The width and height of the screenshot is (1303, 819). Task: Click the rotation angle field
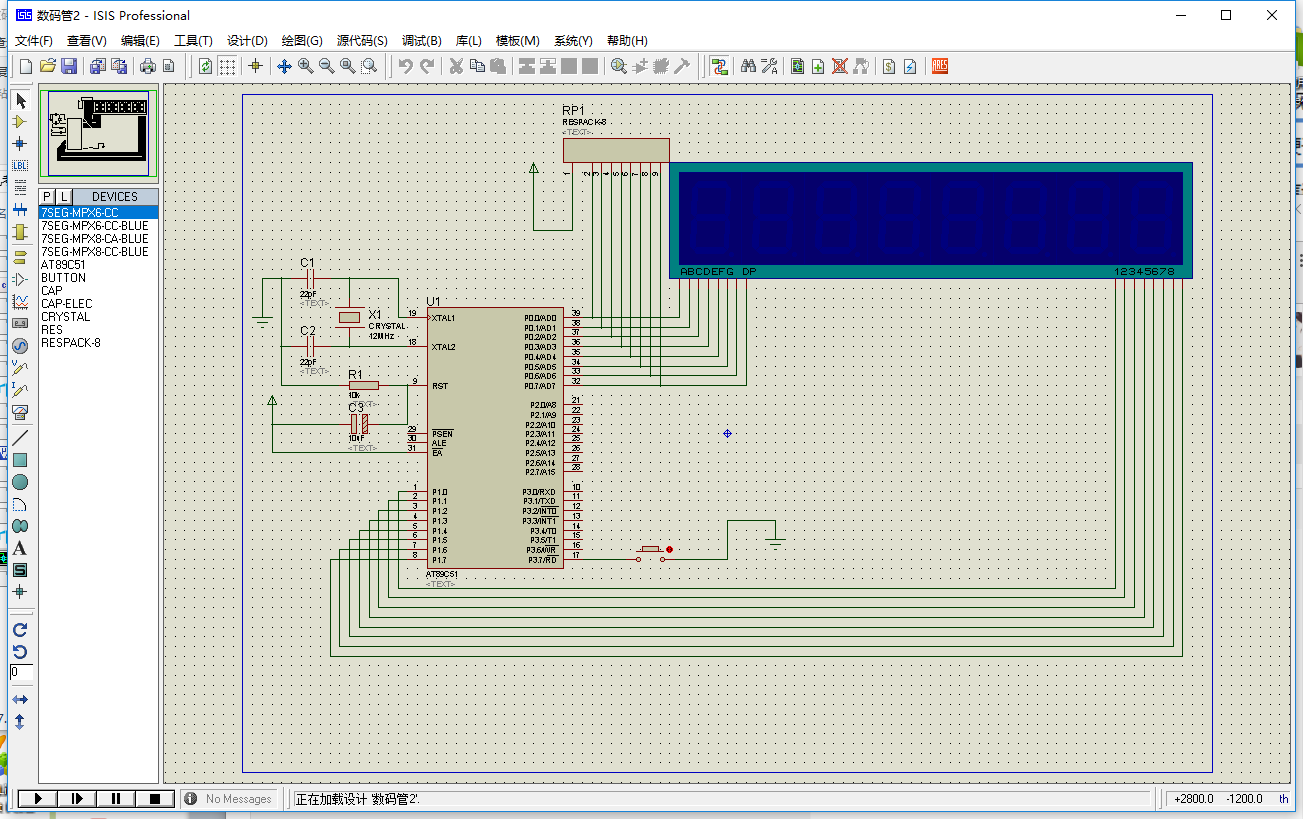pyautogui.click(x=21, y=673)
